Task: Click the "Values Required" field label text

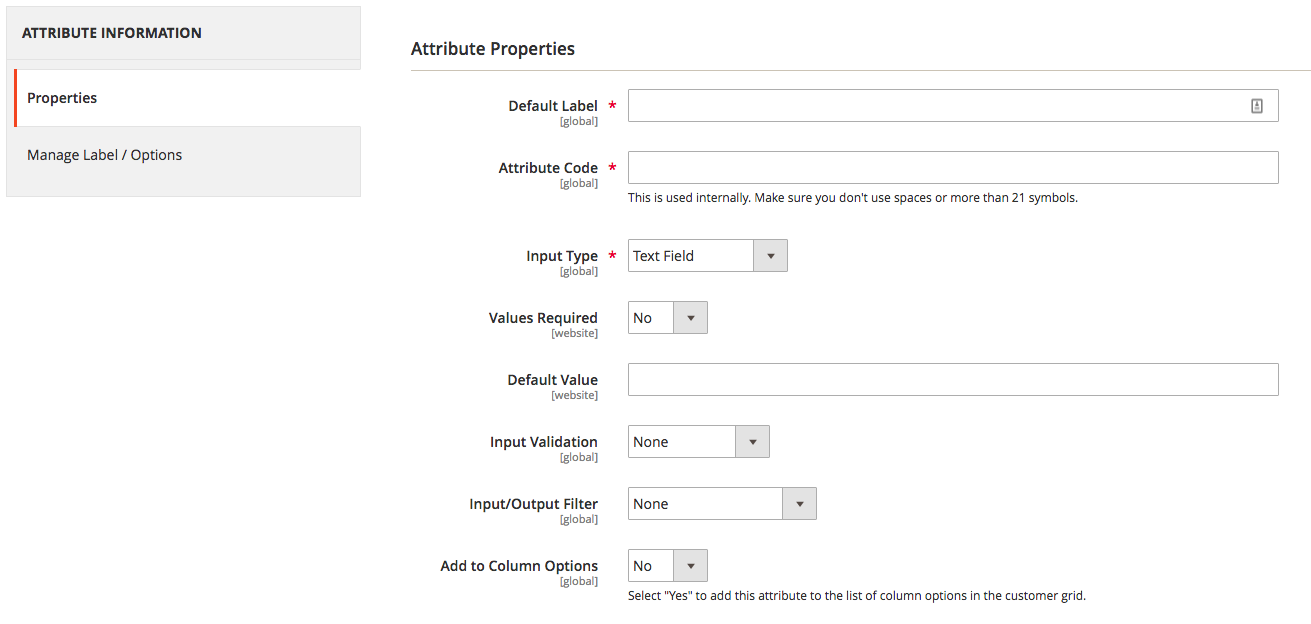Action: click(x=543, y=318)
